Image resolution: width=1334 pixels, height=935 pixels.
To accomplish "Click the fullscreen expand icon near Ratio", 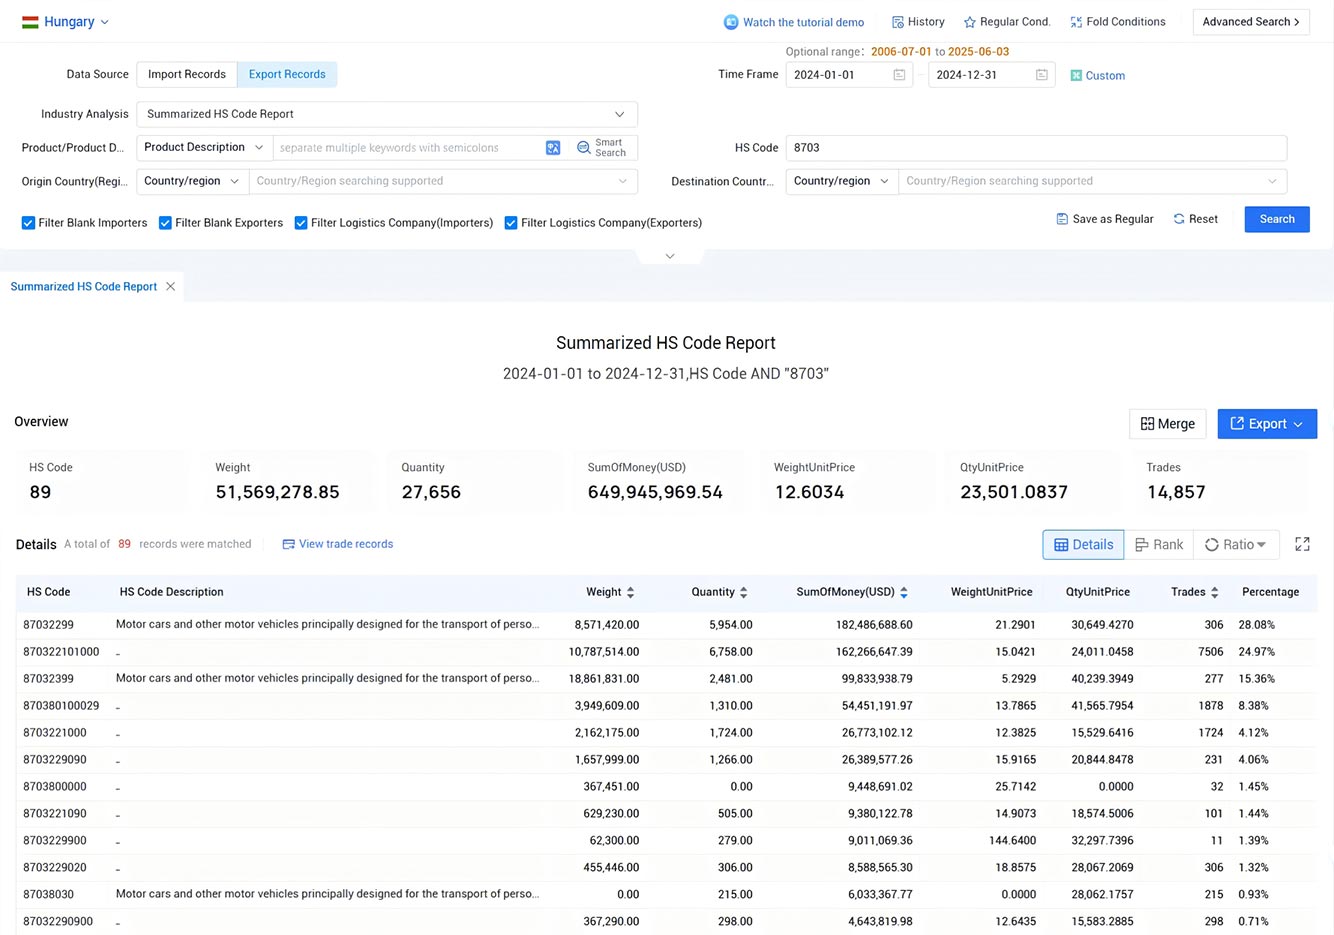I will tap(1302, 544).
